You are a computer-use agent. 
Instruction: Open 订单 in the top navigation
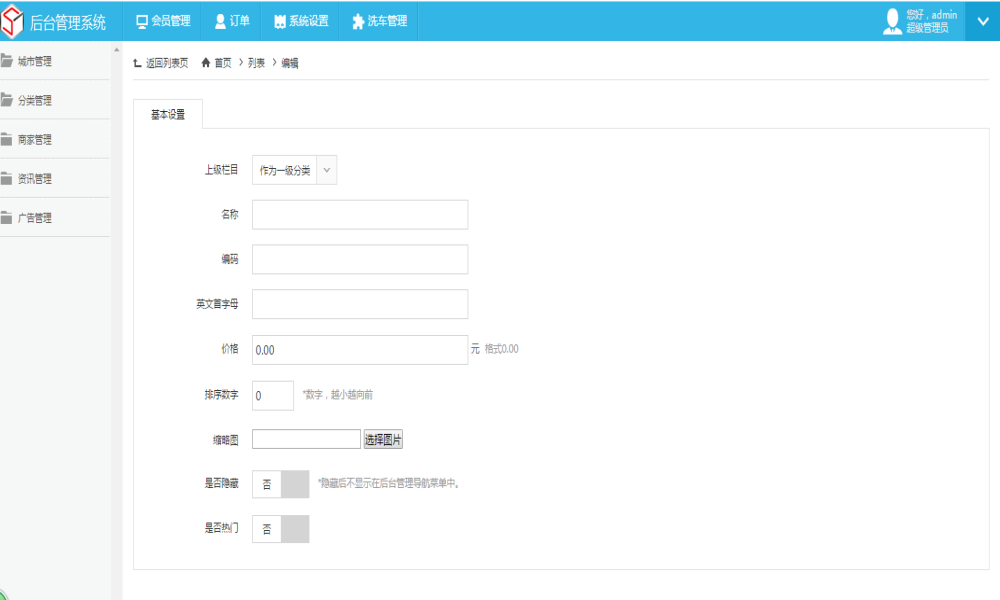pos(232,21)
